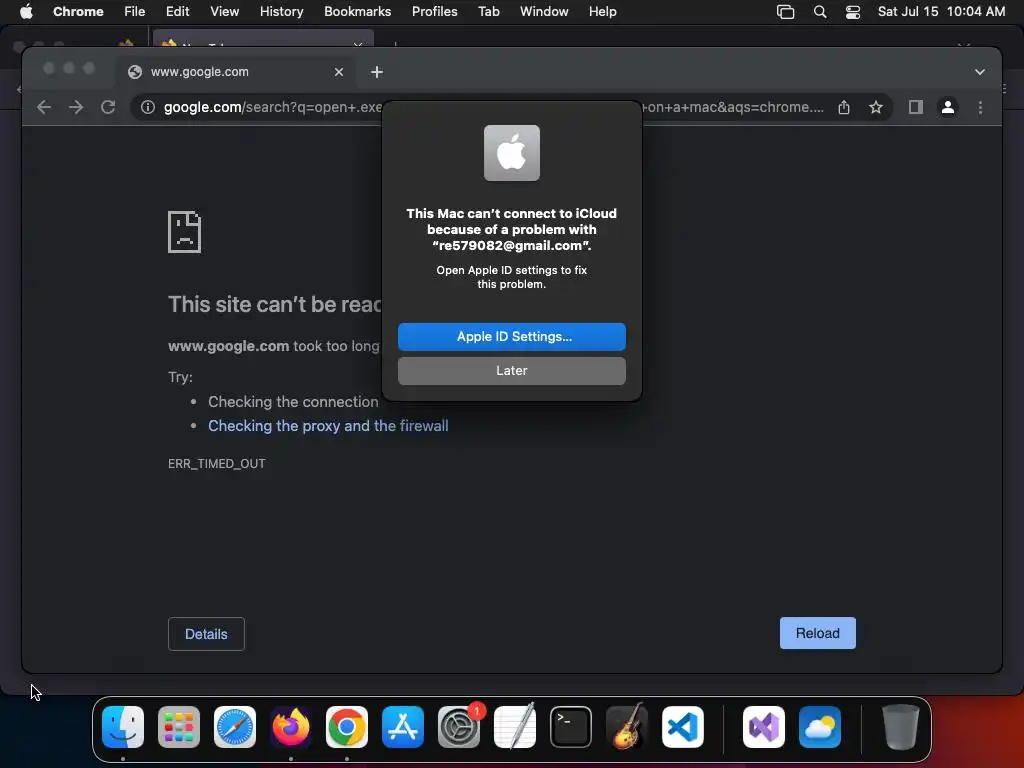The width and height of the screenshot is (1024, 768).
Task: Open the Profiles menu
Action: tap(434, 11)
